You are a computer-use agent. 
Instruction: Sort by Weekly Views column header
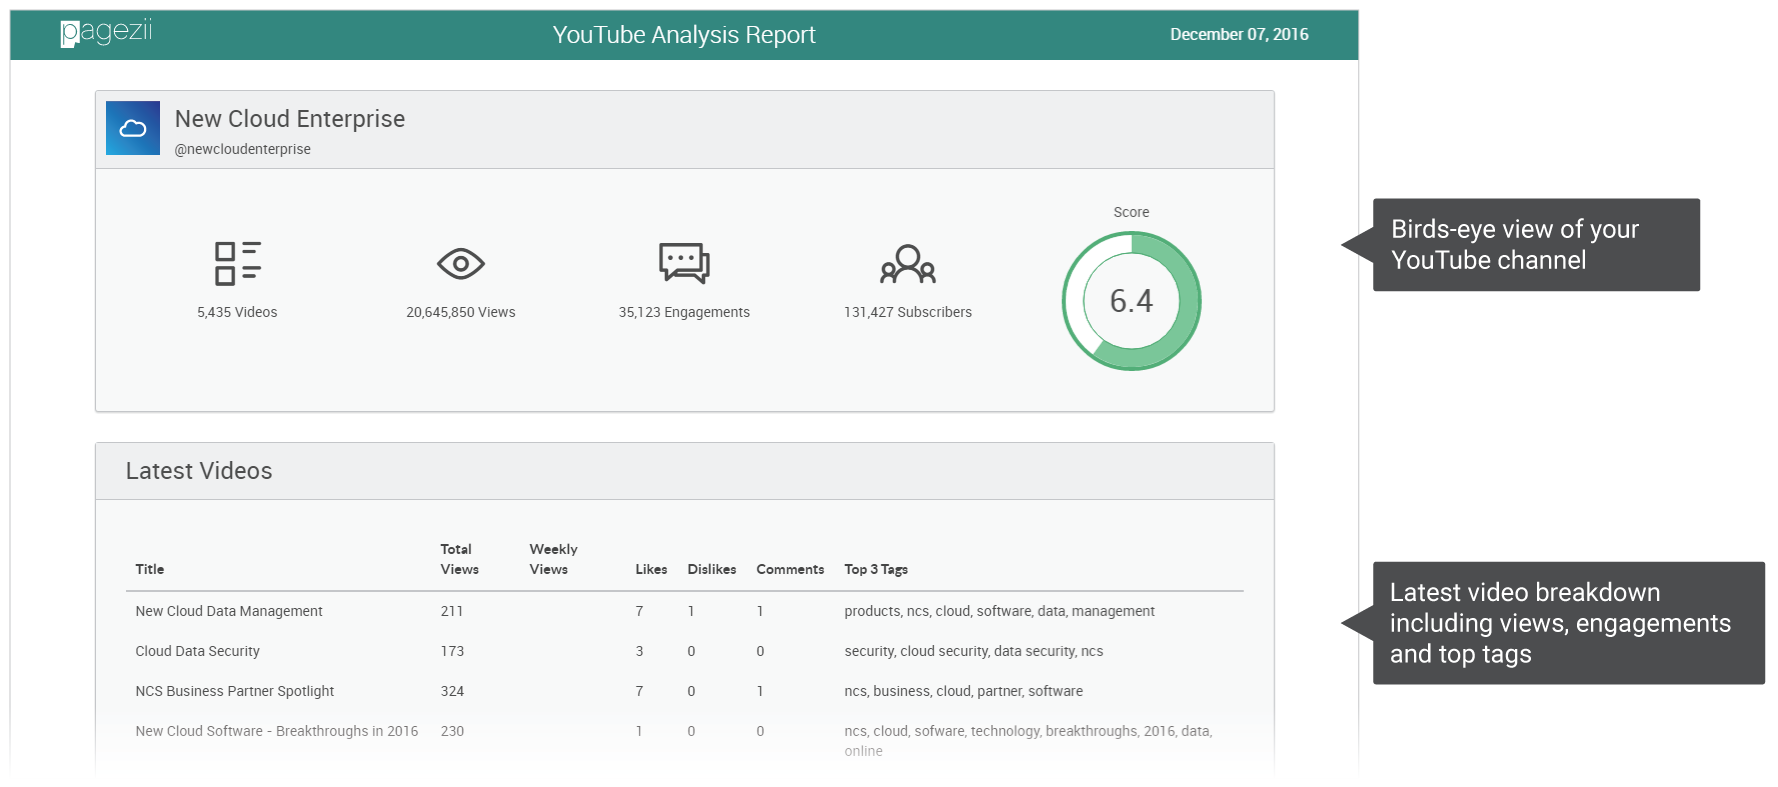coord(553,559)
